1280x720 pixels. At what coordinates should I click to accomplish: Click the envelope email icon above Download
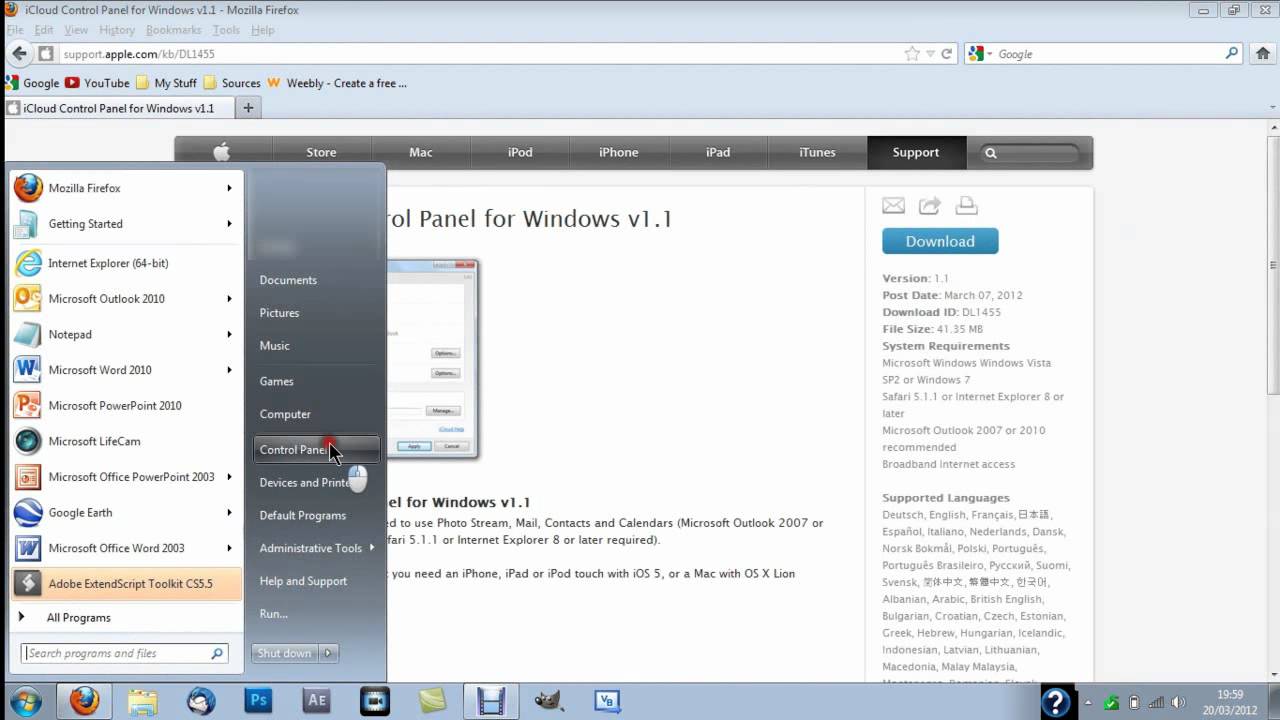tap(894, 205)
